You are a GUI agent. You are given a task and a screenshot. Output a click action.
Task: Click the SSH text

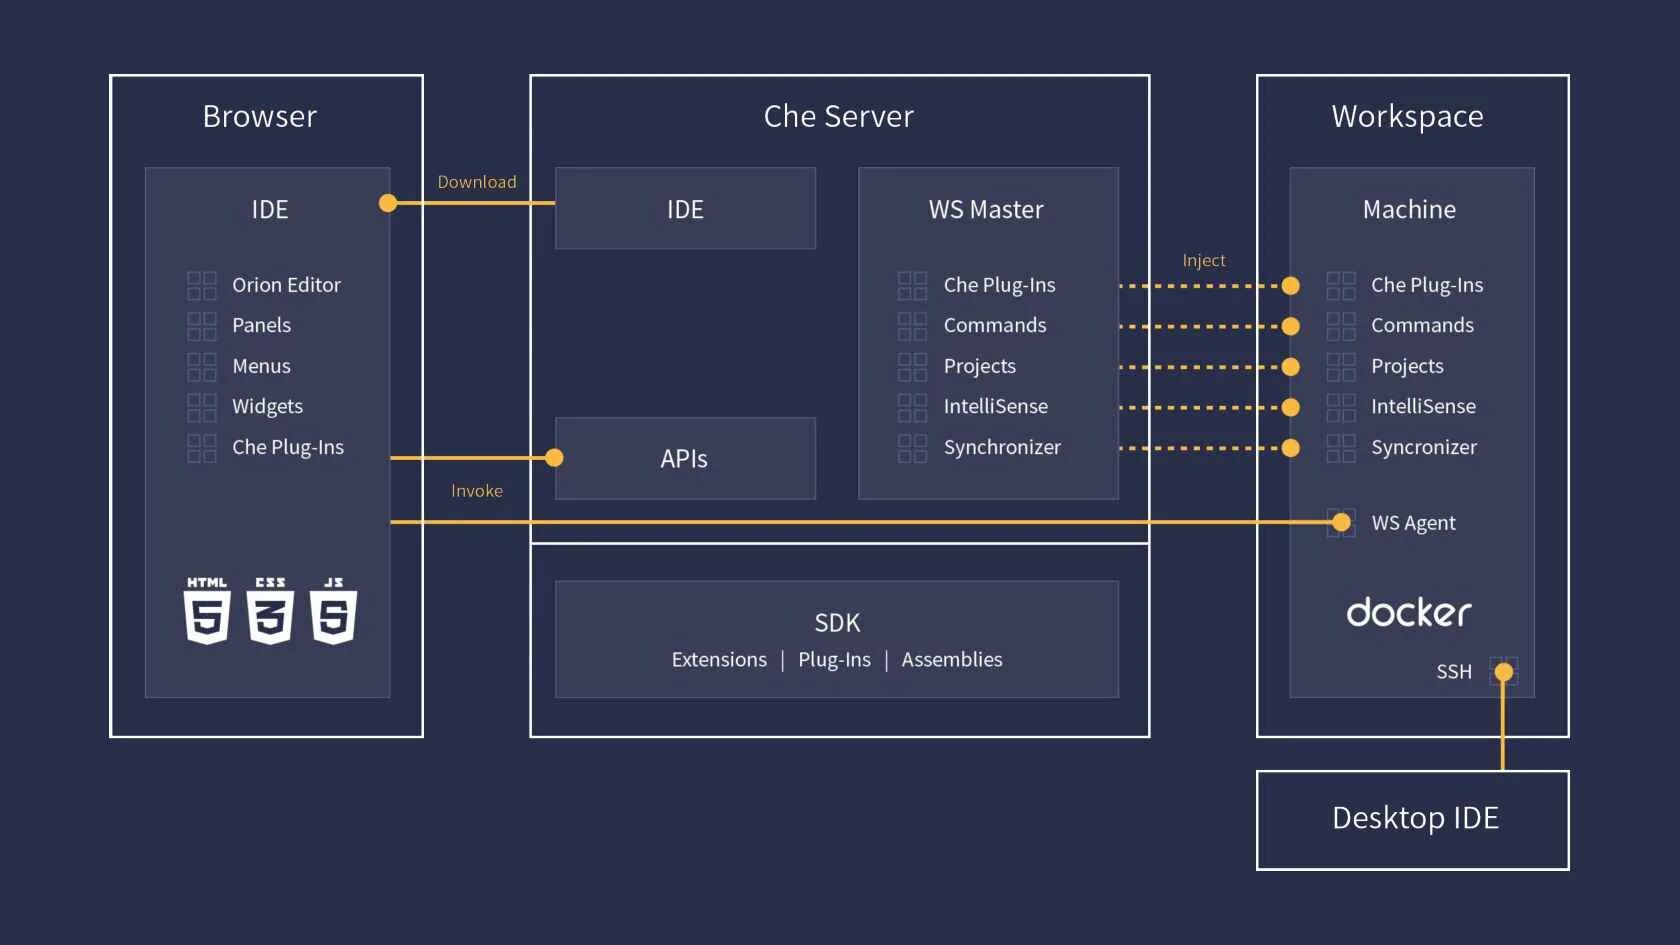(x=1454, y=672)
